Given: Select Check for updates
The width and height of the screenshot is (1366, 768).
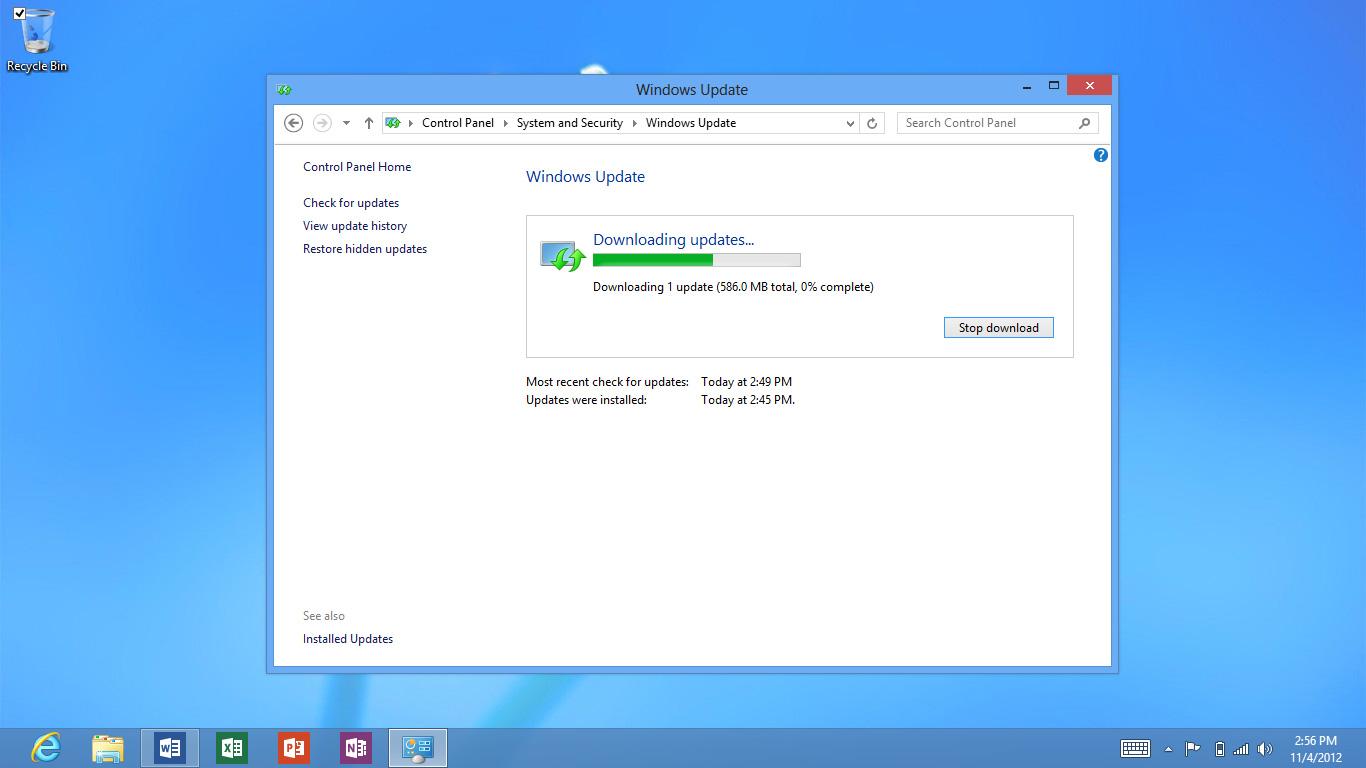Looking at the screenshot, I should tap(351, 202).
